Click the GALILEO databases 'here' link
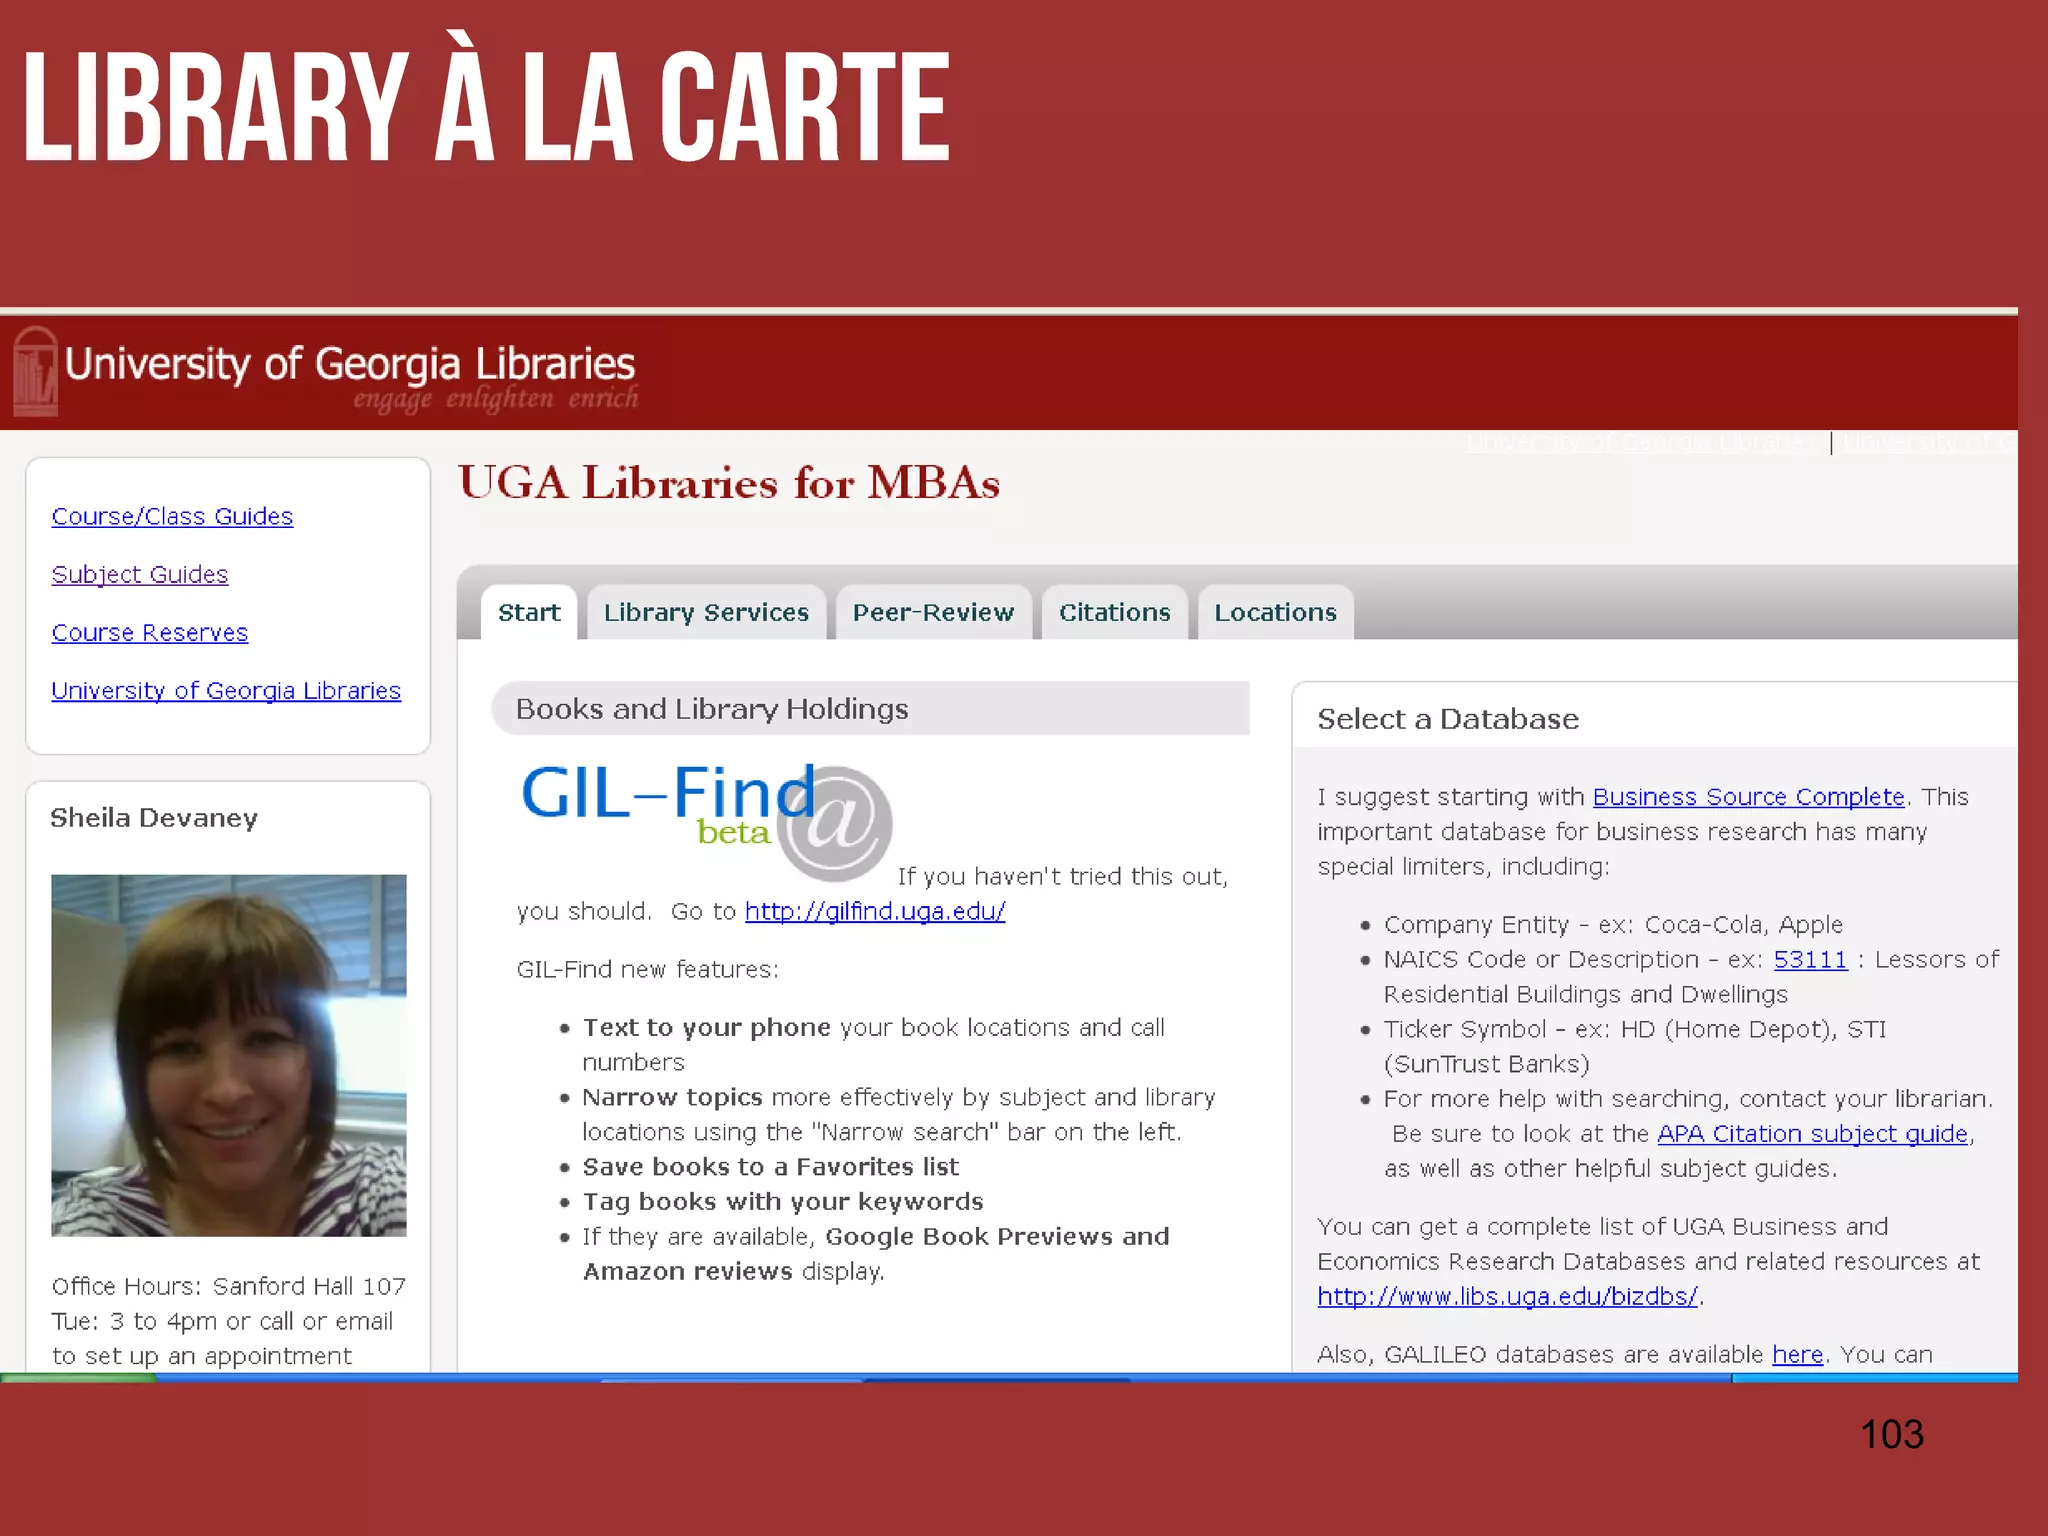The image size is (2048, 1536). (x=1797, y=1355)
